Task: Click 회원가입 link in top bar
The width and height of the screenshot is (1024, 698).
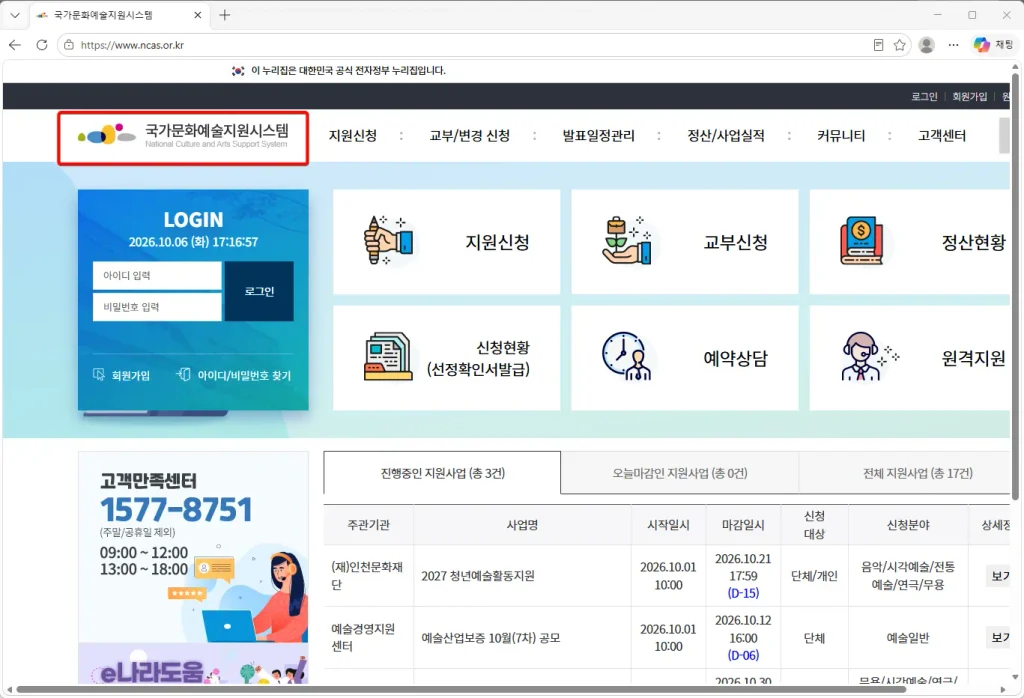Action: (970, 97)
